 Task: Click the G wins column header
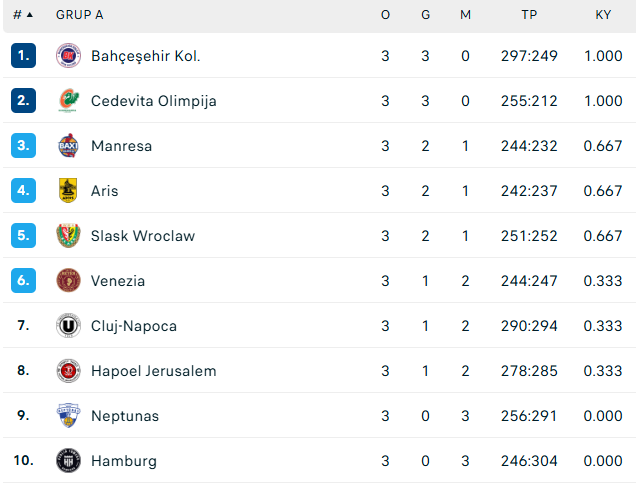425,15
